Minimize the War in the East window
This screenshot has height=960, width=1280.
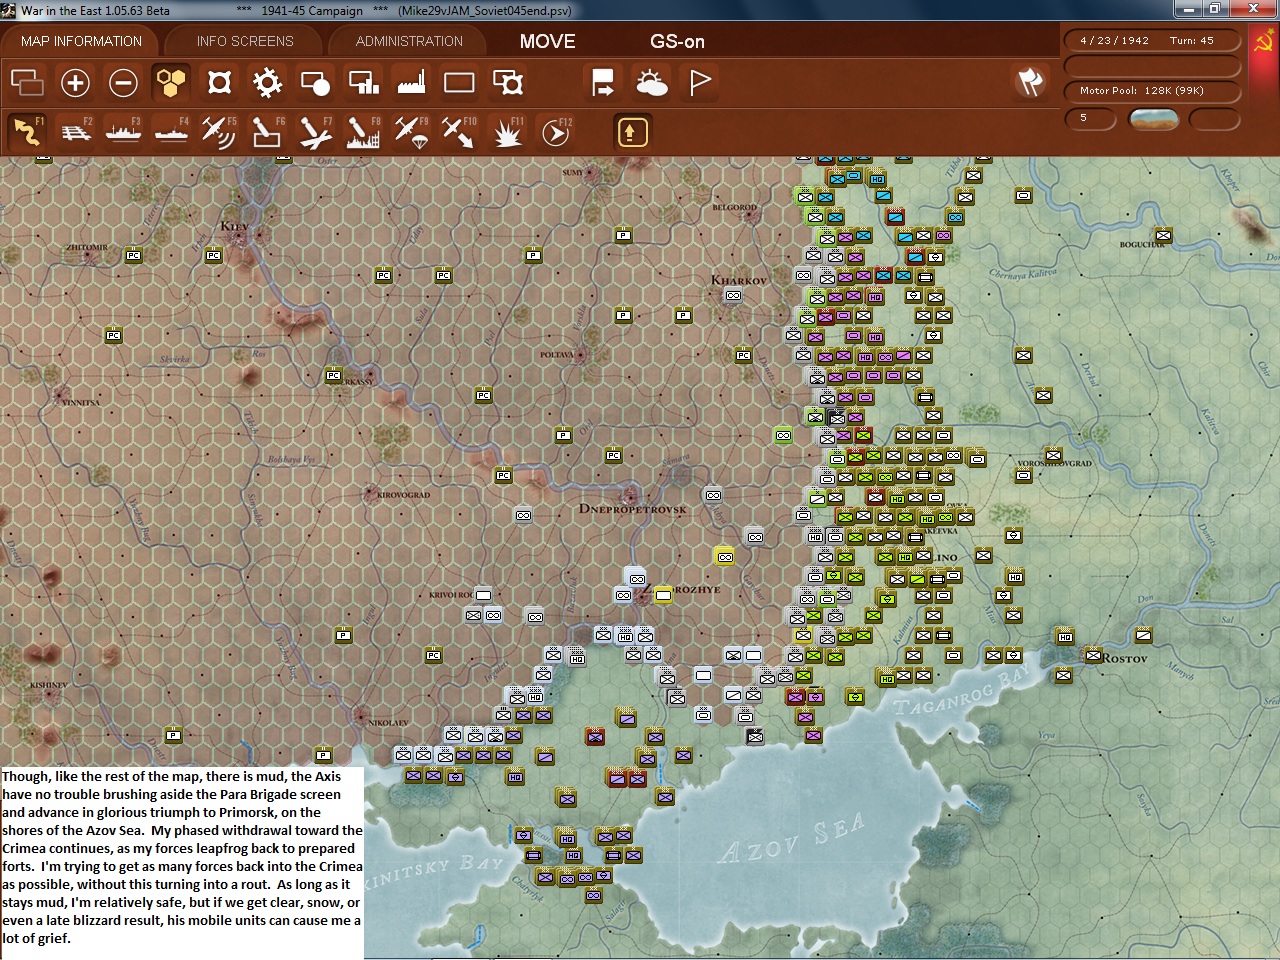pos(1187,9)
